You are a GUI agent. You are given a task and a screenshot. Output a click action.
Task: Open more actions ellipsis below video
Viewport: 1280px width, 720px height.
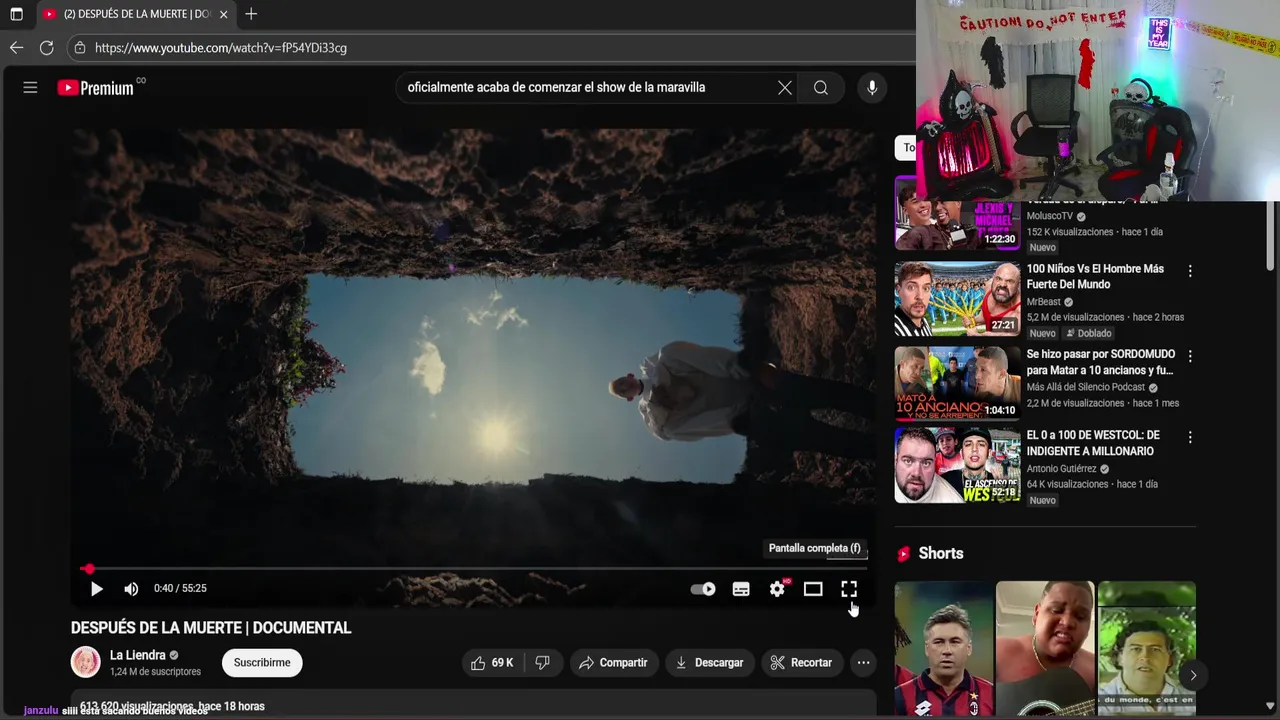863,663
